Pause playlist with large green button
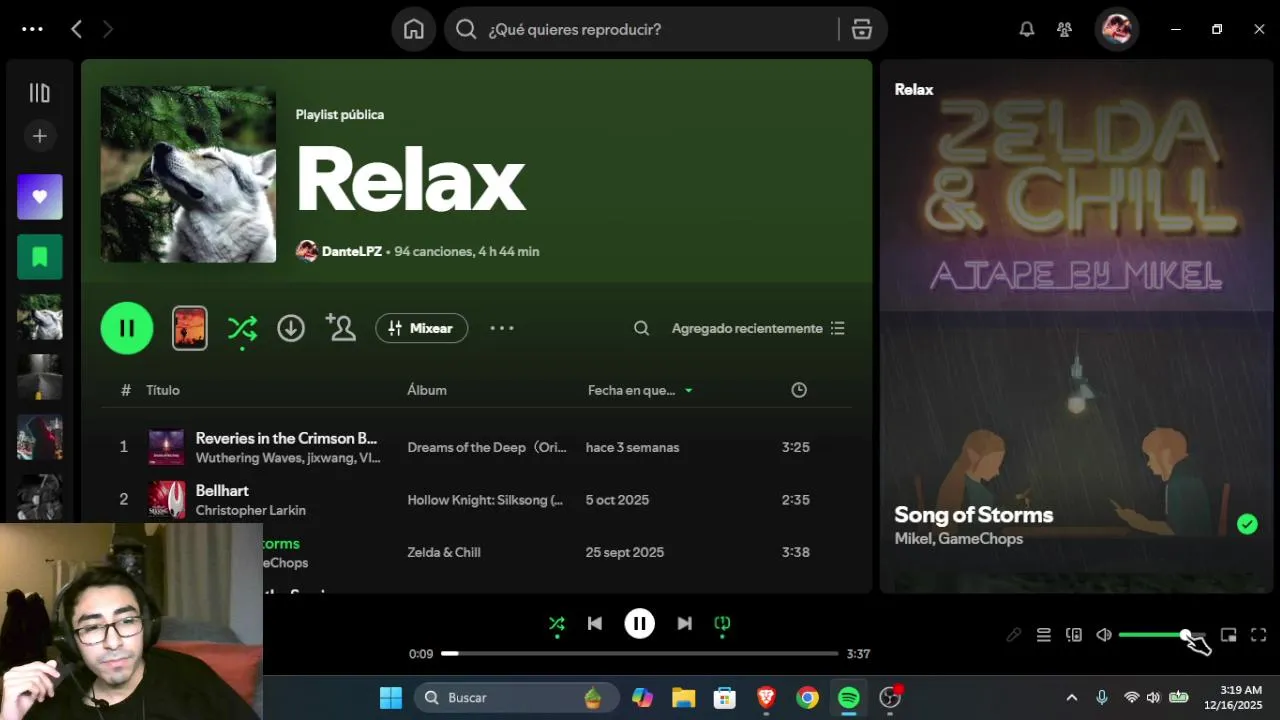Screen dimensions: 1280x720 [127, 328]
